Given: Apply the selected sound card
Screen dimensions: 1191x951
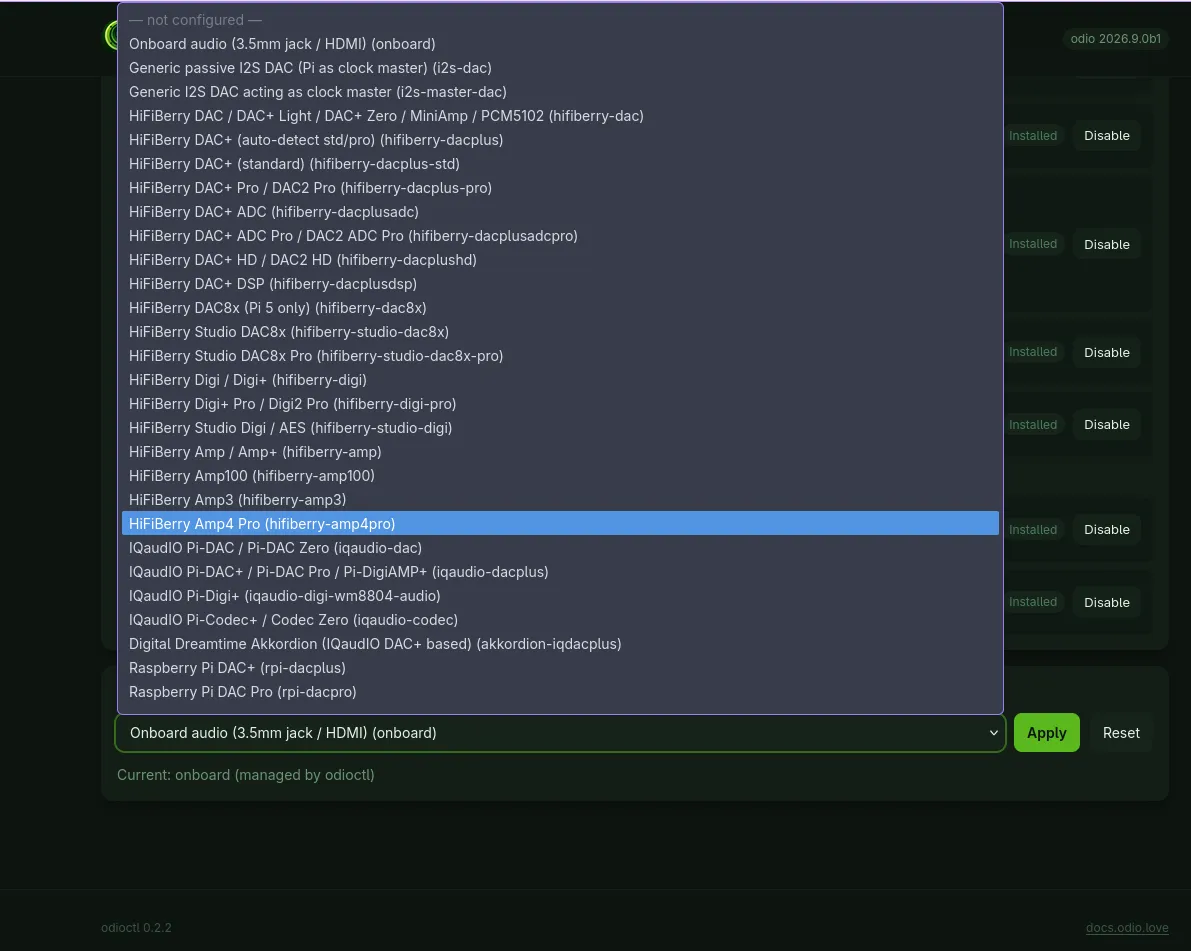Looking at the screenshot, I should coord(1047,733).
